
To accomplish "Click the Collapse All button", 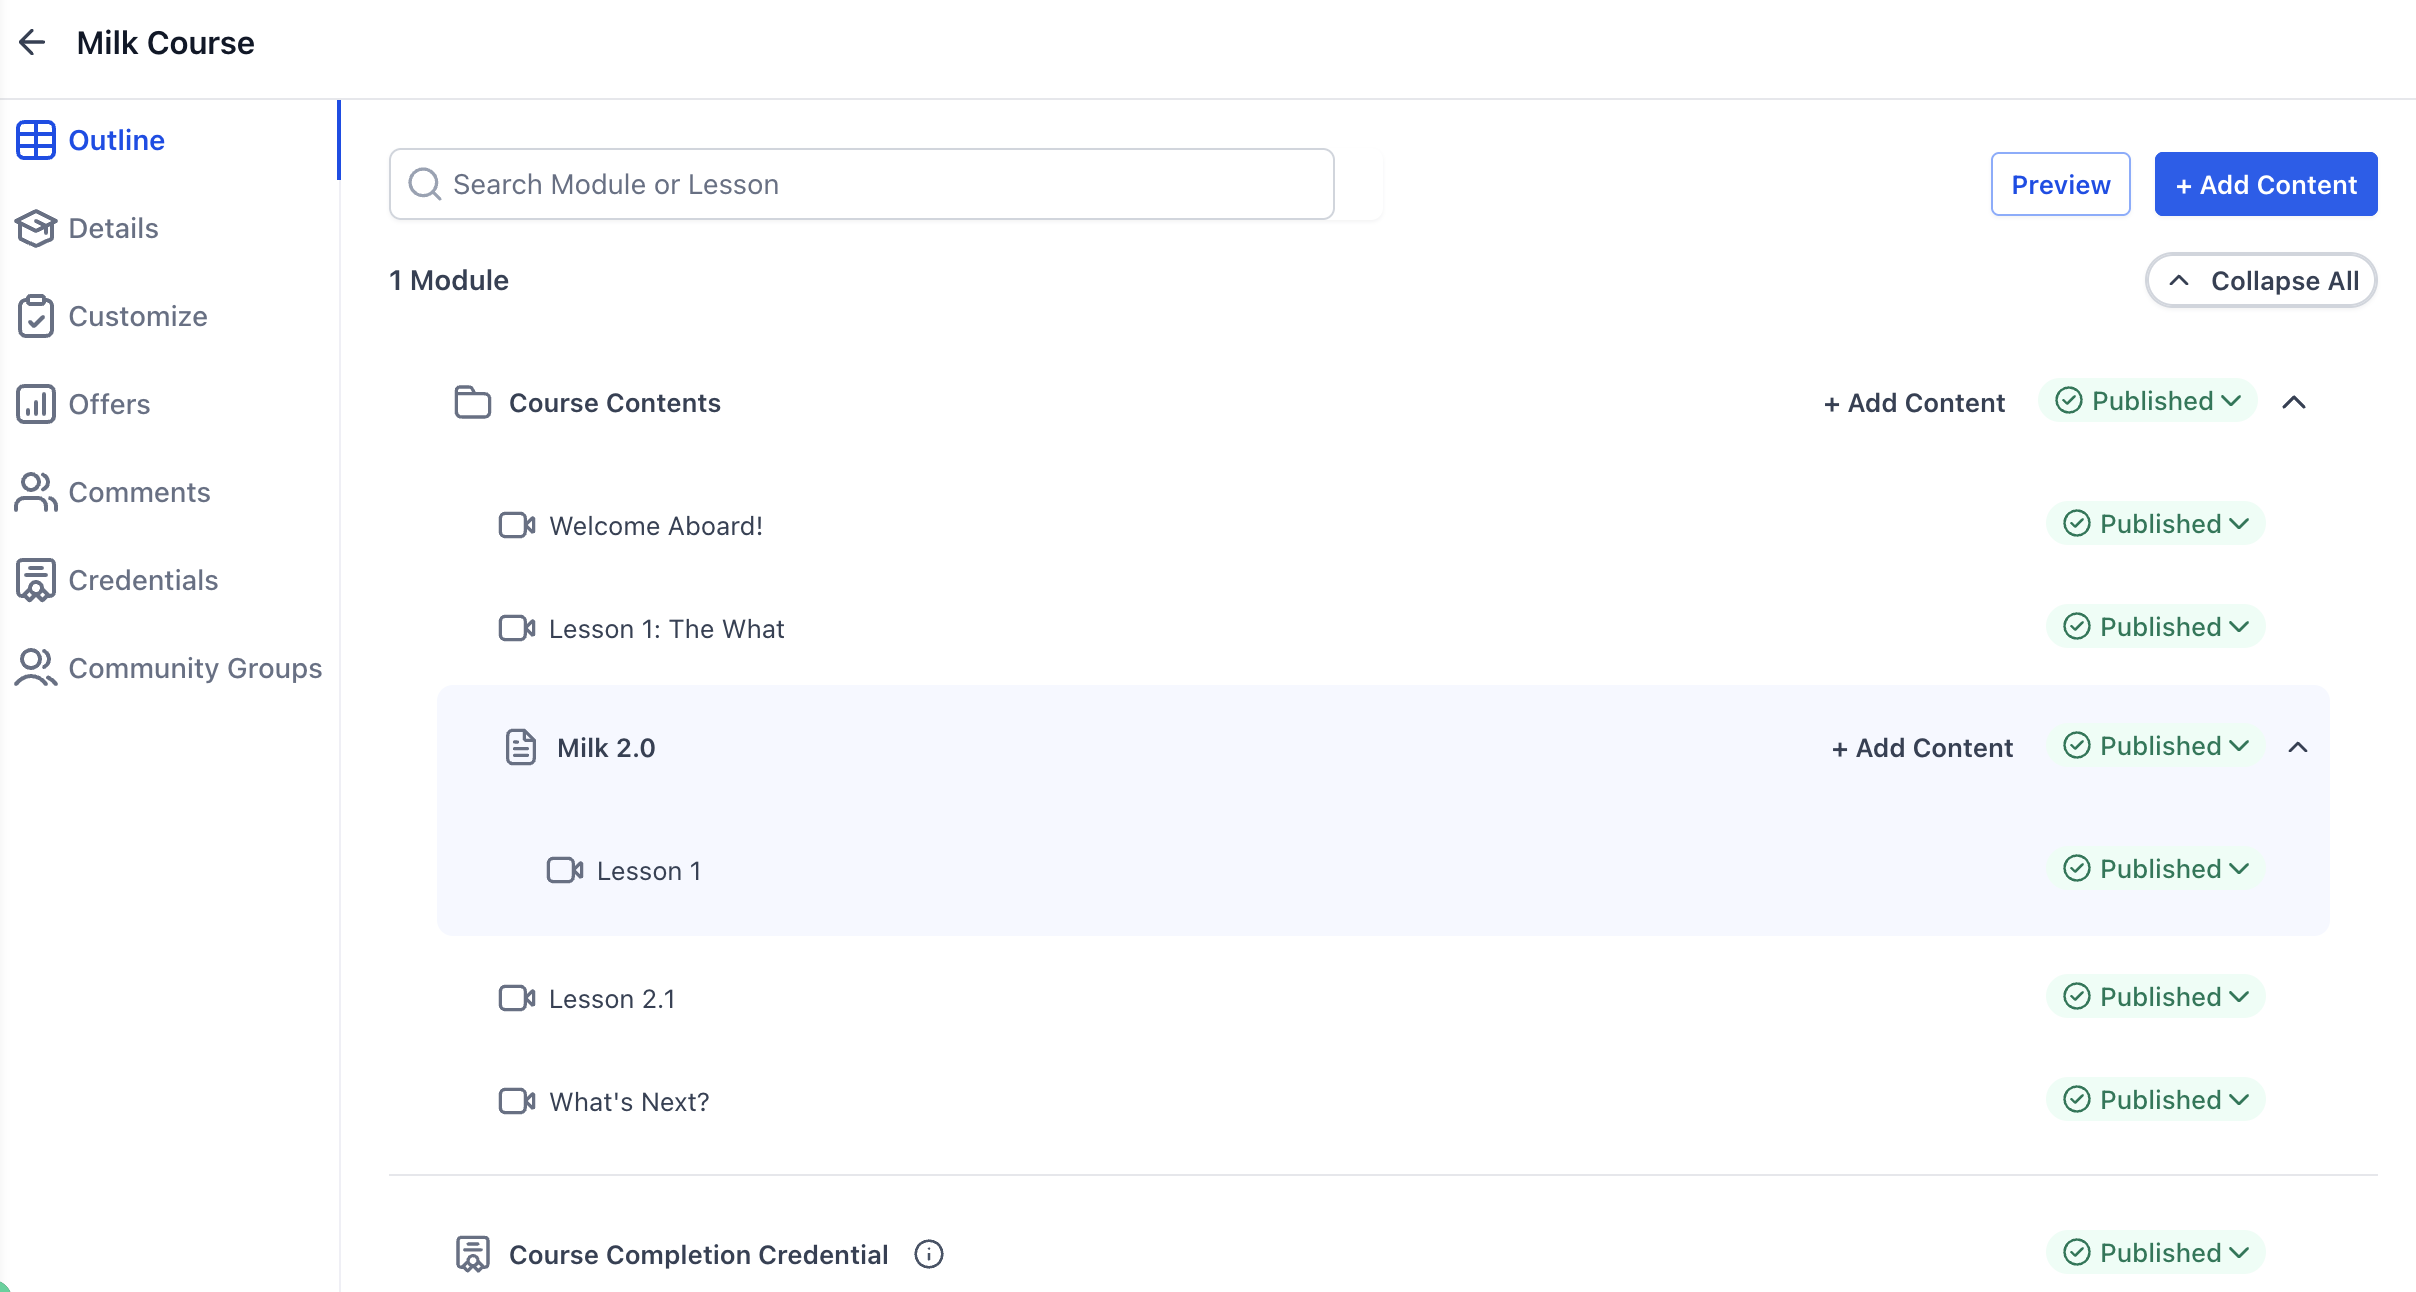I will point(2261,280).
